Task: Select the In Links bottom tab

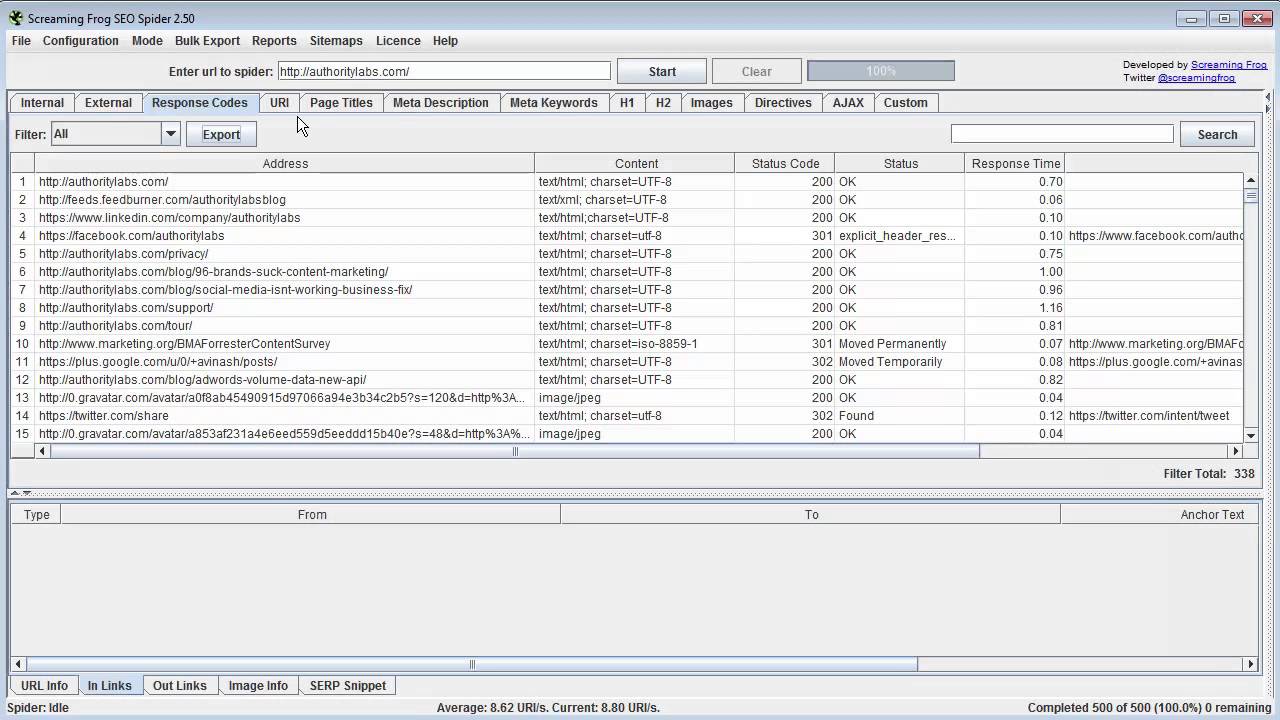Action: (110, 686)
